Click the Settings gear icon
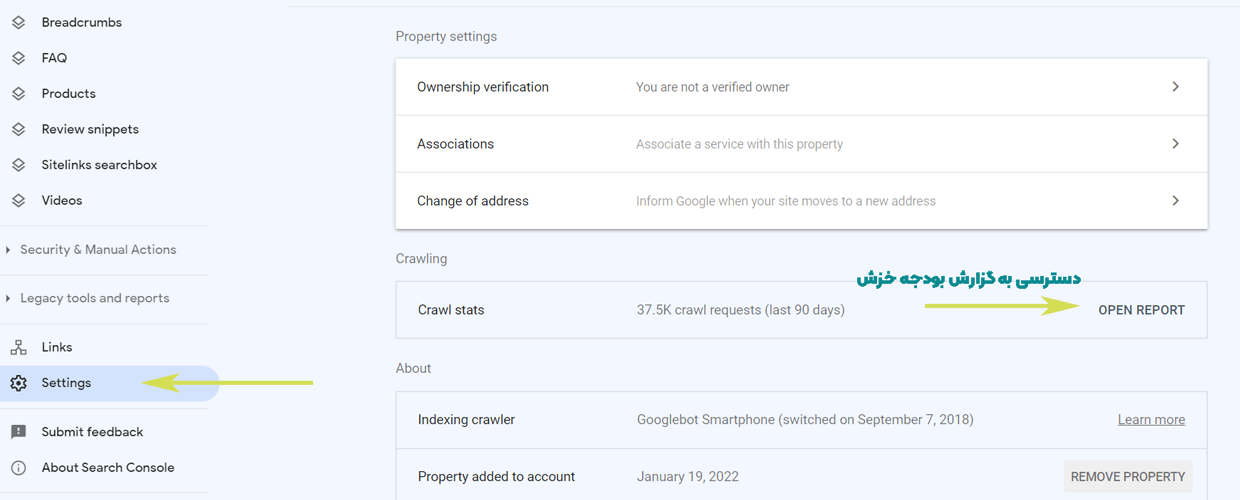 coord(18,383)
